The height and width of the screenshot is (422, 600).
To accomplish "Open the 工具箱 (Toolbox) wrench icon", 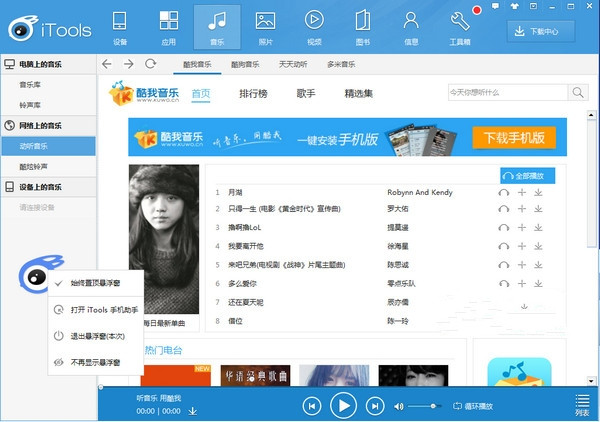I will point(461,27).
